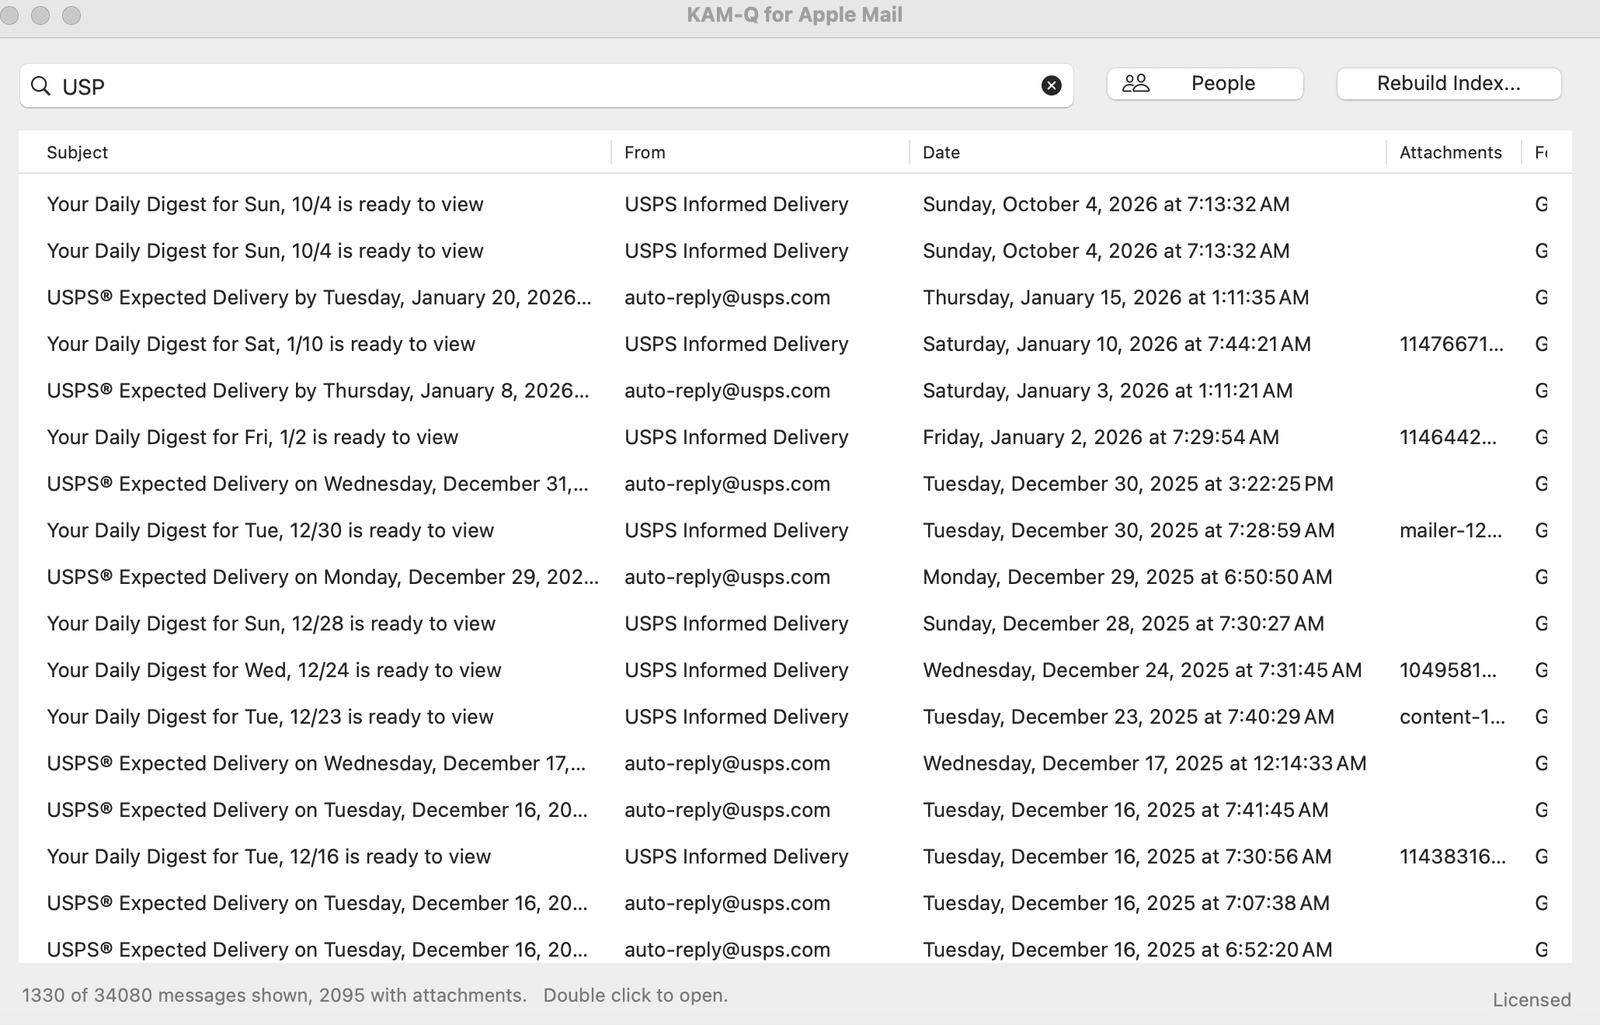Open the People panel
1600x1025 pixels.
tap(1204, 84)
